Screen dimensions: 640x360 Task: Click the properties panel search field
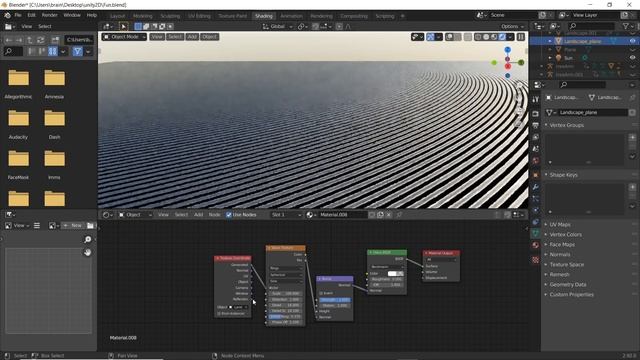(x=583, y=84)
